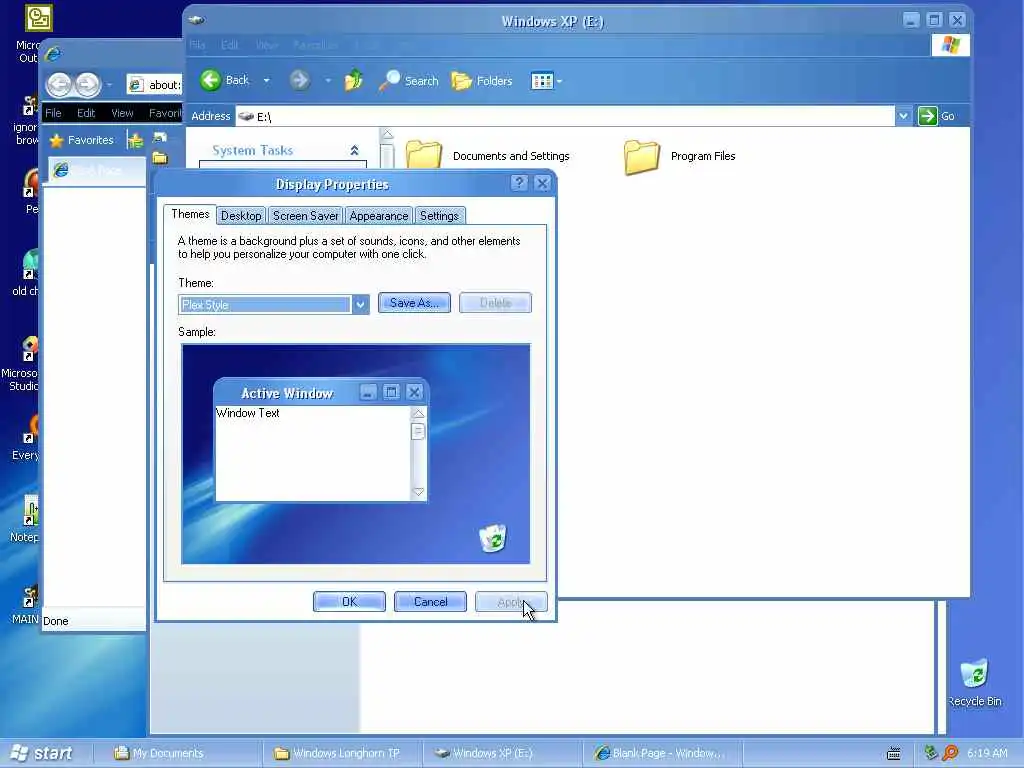Click the Save As... button
The image size is (1024, 768).
pos(414,303)
